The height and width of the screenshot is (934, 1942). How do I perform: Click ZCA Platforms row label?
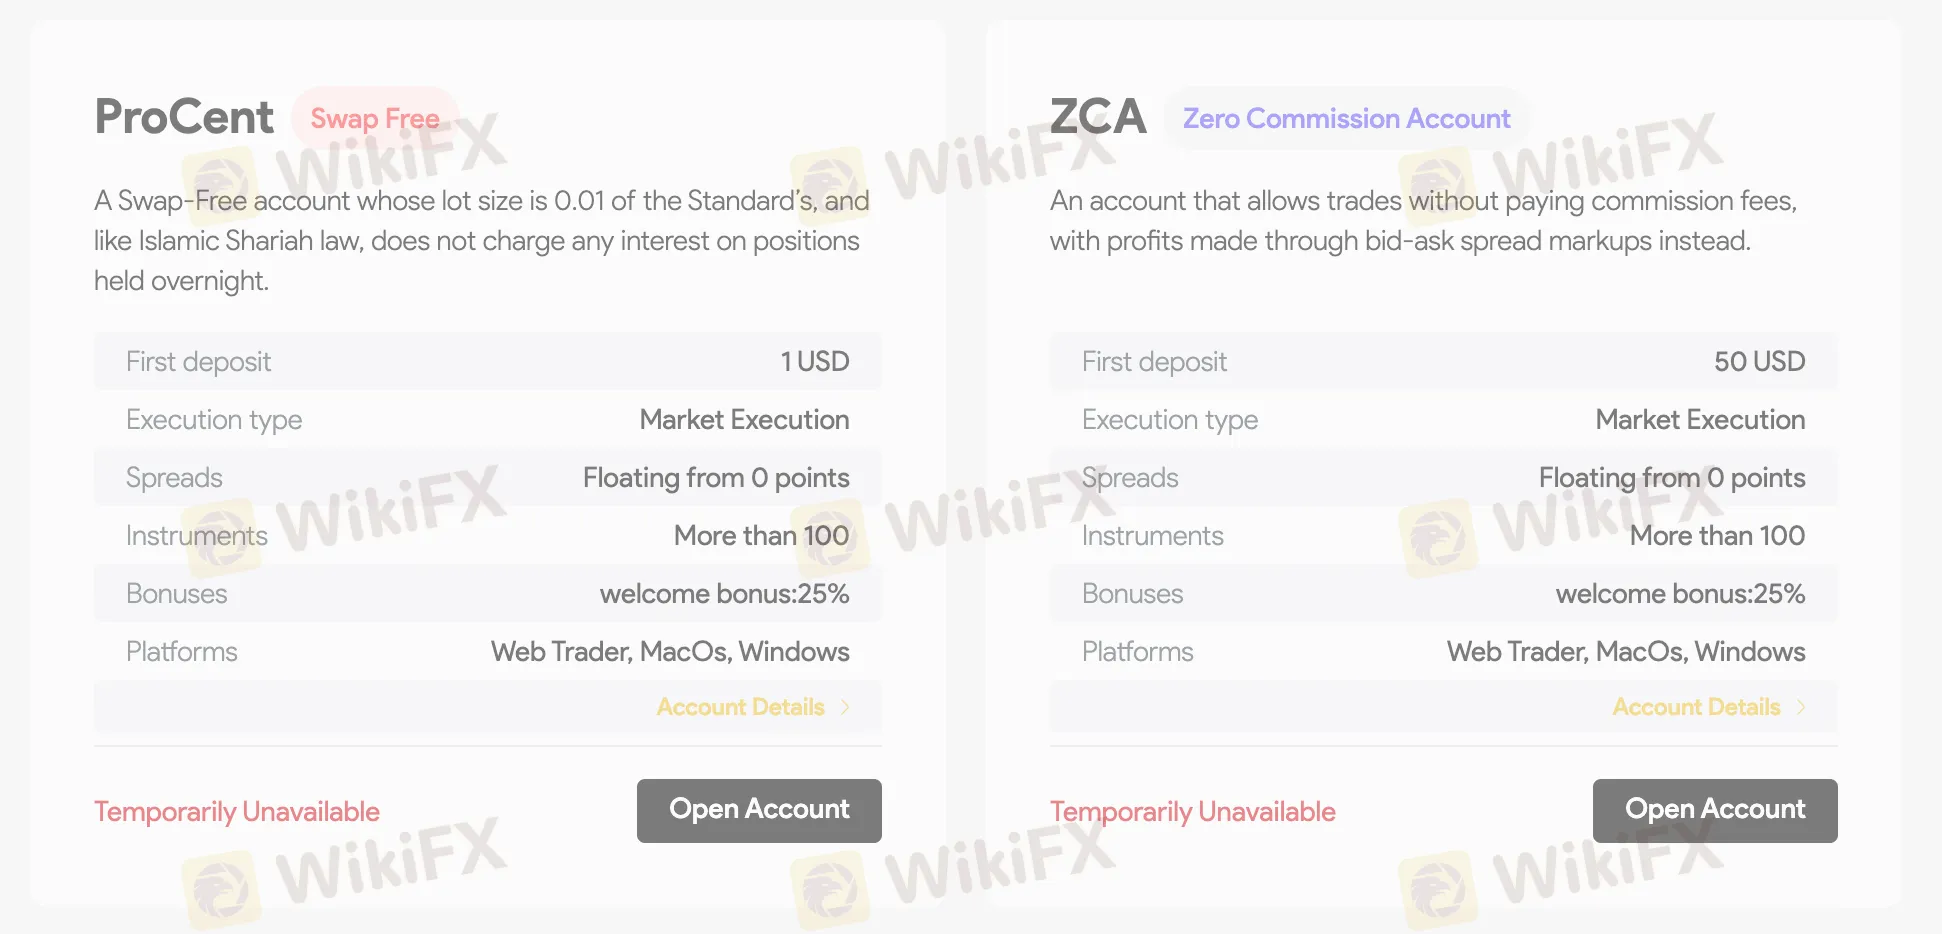pos(1138,652)
